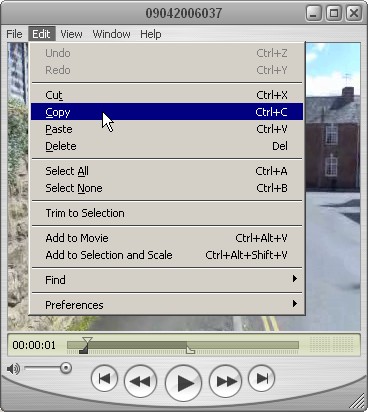This screenshot has width=368, height=412.
Task: Click the 00:00:01 time display
Action: pos(34,345)
